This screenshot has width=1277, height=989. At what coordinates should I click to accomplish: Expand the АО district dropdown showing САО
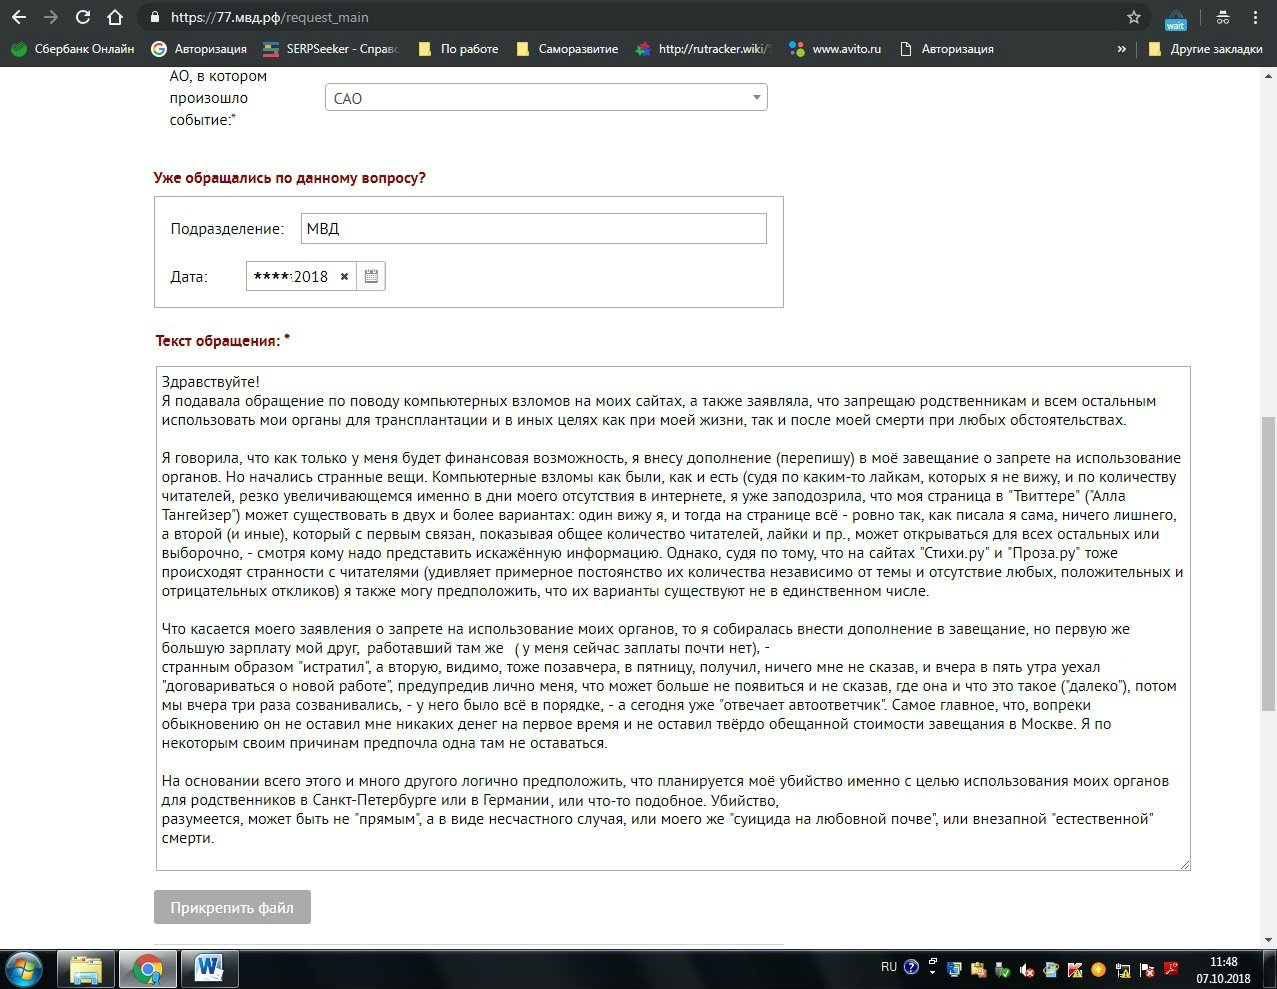point(546,97)
